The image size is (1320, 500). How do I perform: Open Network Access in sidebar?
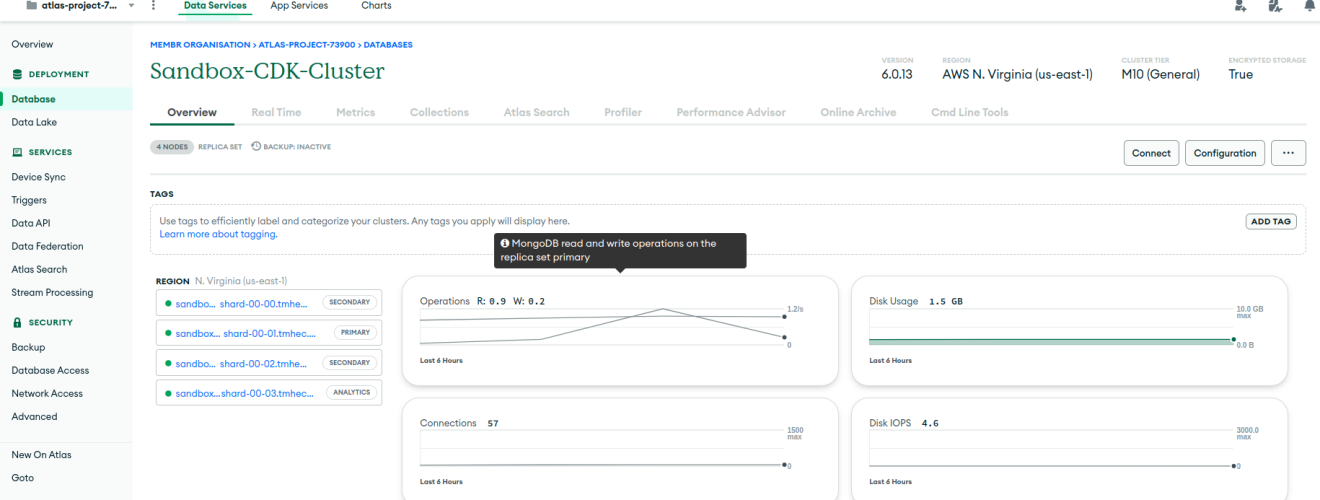pyautogui.click(x=47, y=393)
